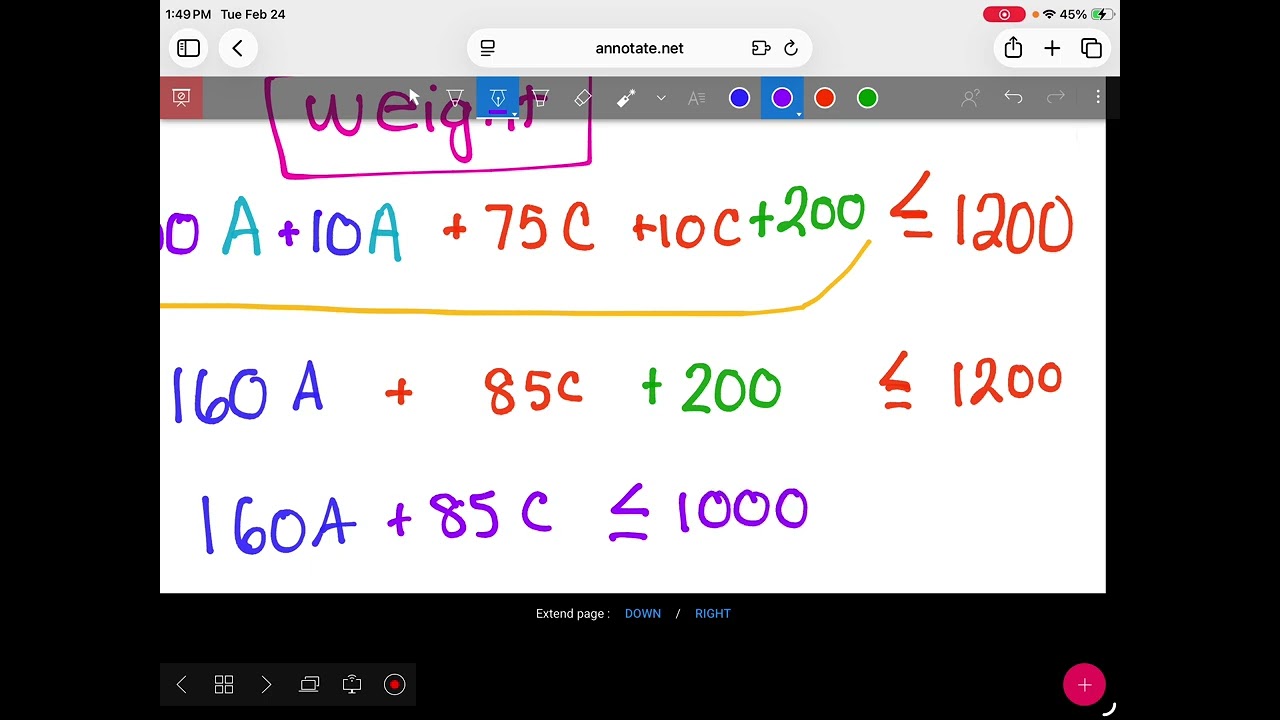Click the red presentation screen button
The width and height of the screenshot is (1280, 720).
[x=181, y=98]
